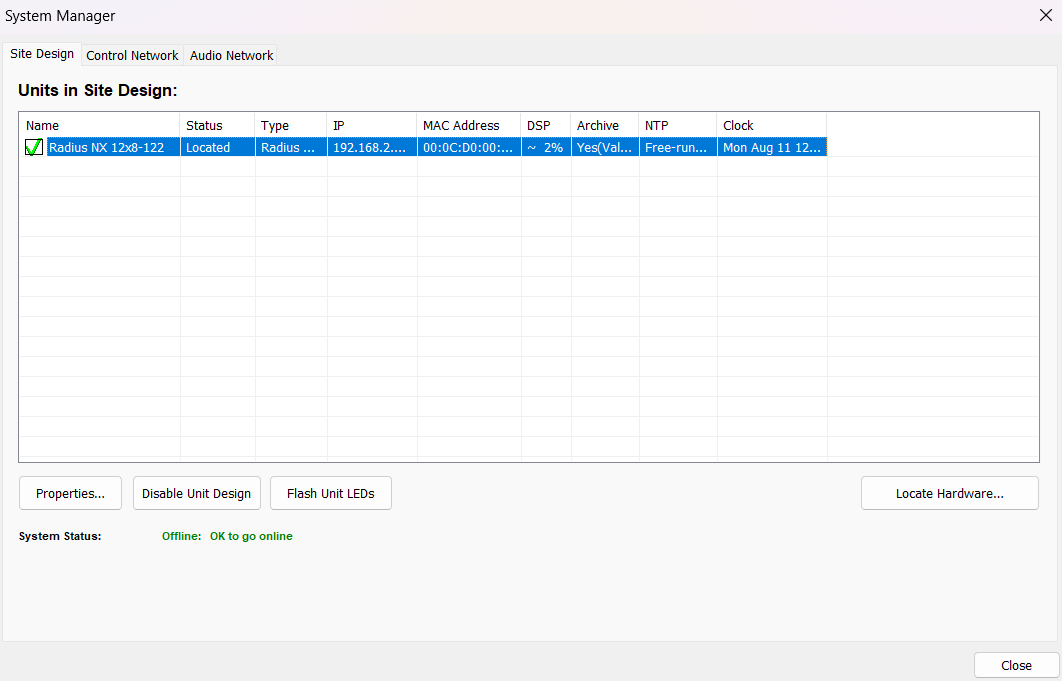This screenshot has width=1062, height=681.
Task: Toggle the Radius NX 12x8-122 green checkbox
Action: tap(34, 147)
